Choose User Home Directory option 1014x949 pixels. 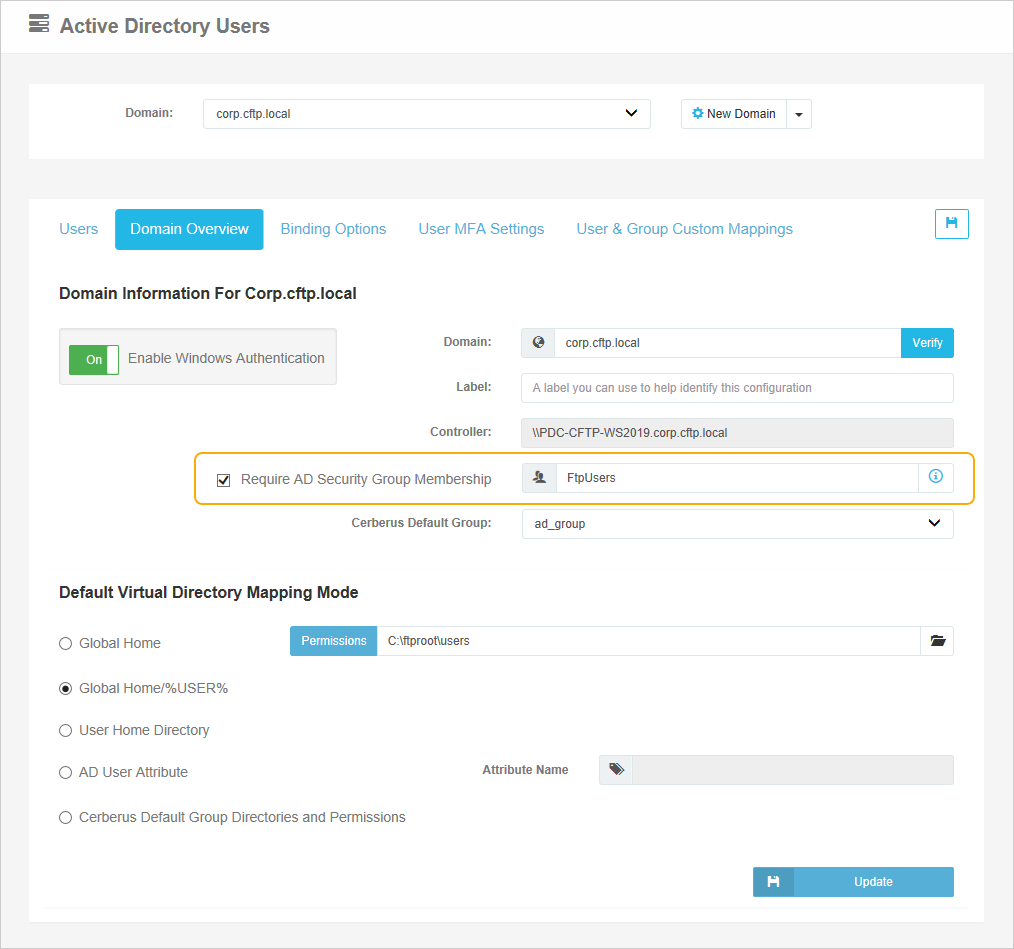pyautogui.click(x=65, y=730)
